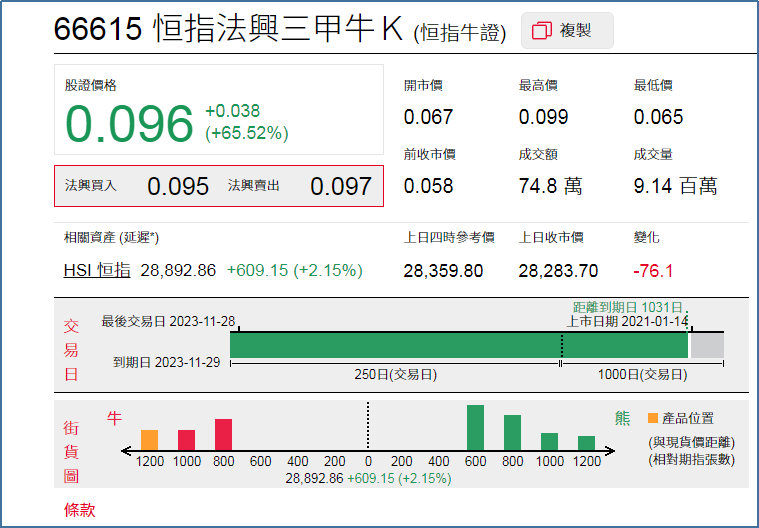
Task: Click the (與現貨價距離) legend note
Action: click(x=692, y=442)
